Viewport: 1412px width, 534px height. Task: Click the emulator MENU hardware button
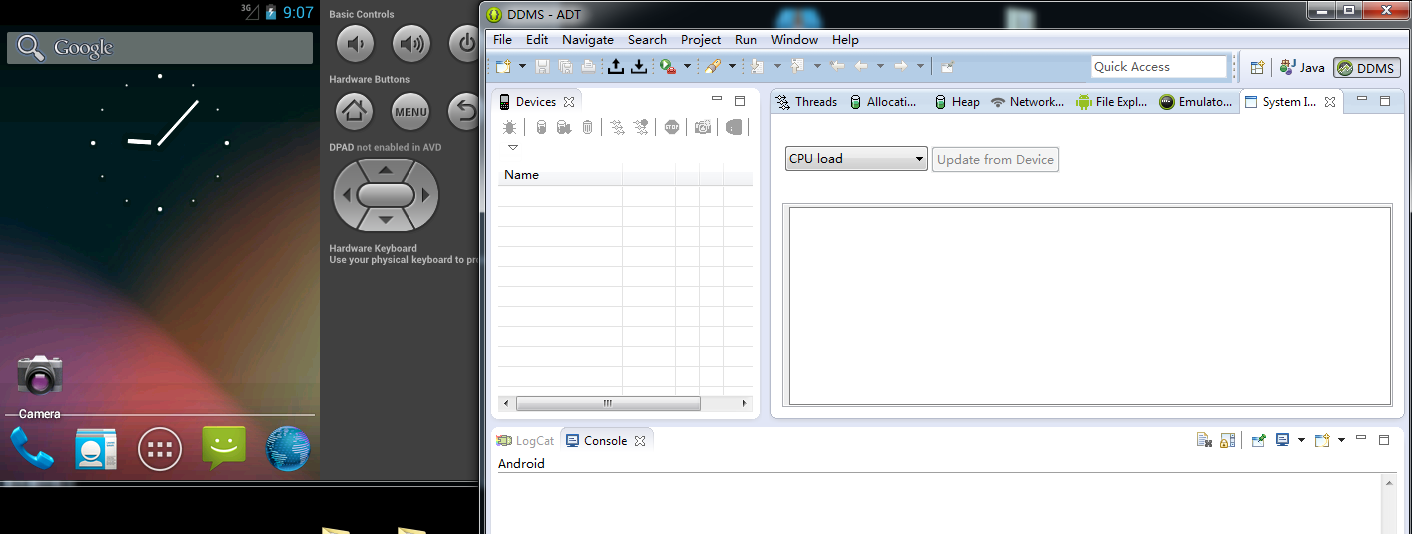(x=410, y=111)
